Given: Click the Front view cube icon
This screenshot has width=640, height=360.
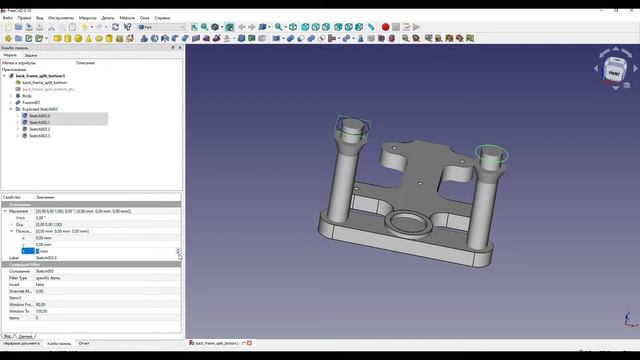Looking at the screenshot, I should [305, 27].
